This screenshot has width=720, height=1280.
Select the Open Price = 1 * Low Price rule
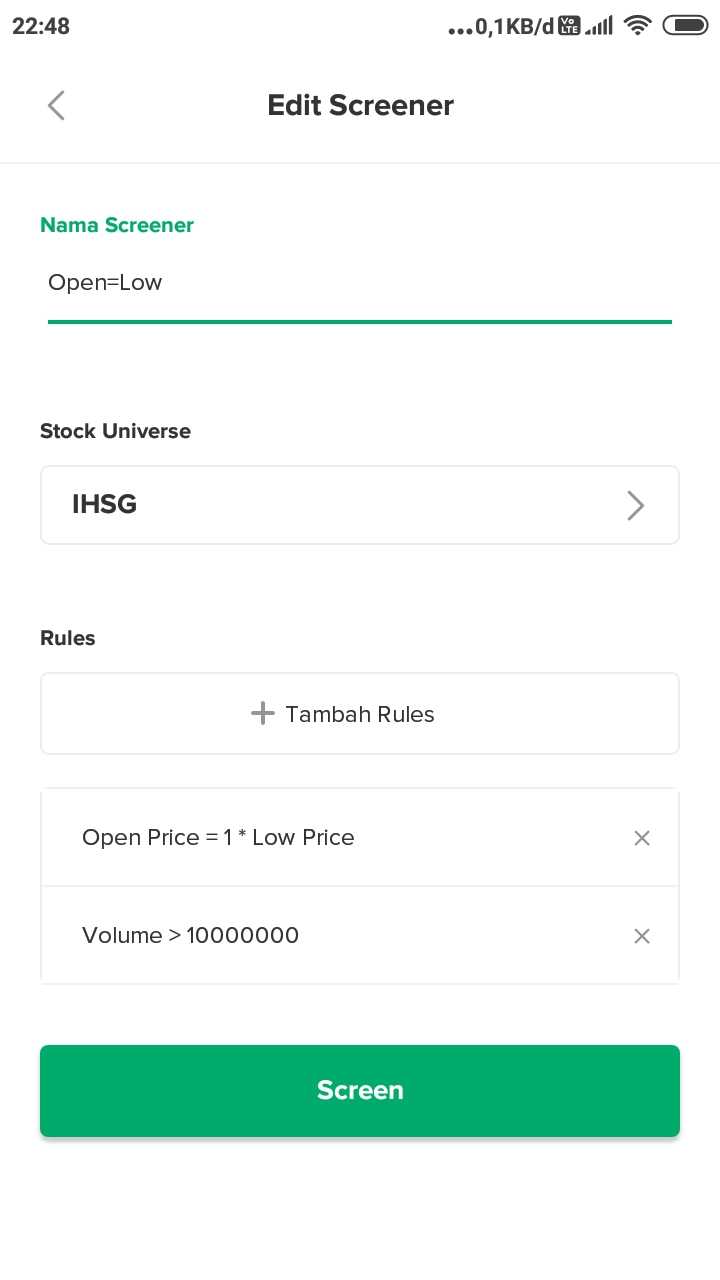pos(360,837)
